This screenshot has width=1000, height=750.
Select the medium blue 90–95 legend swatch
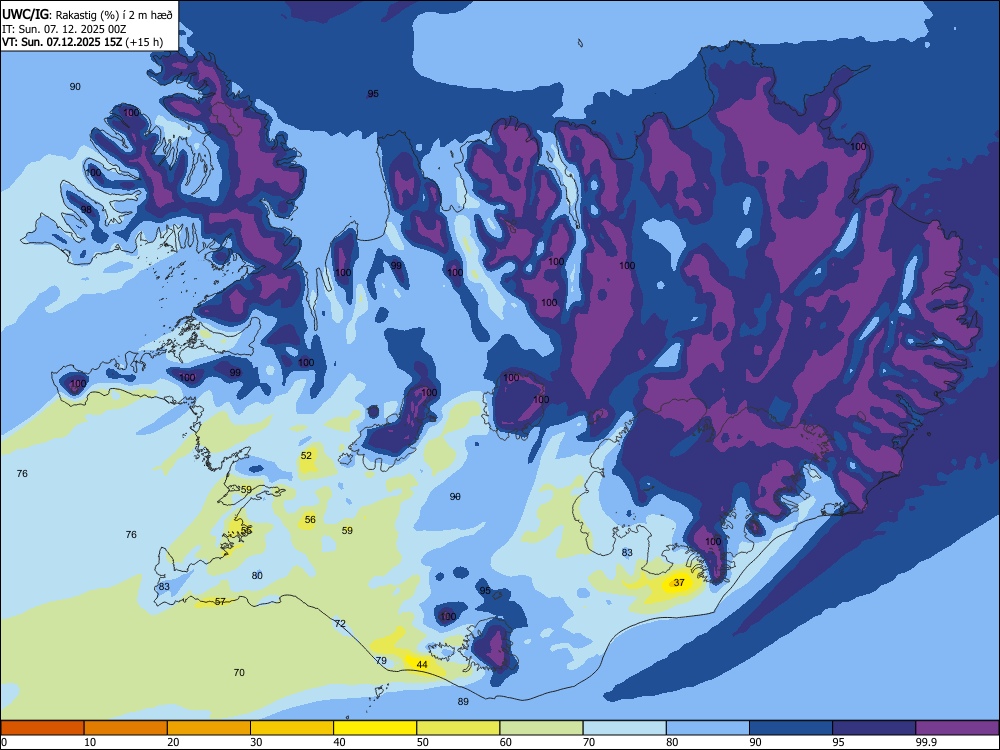tap(791, 728)
